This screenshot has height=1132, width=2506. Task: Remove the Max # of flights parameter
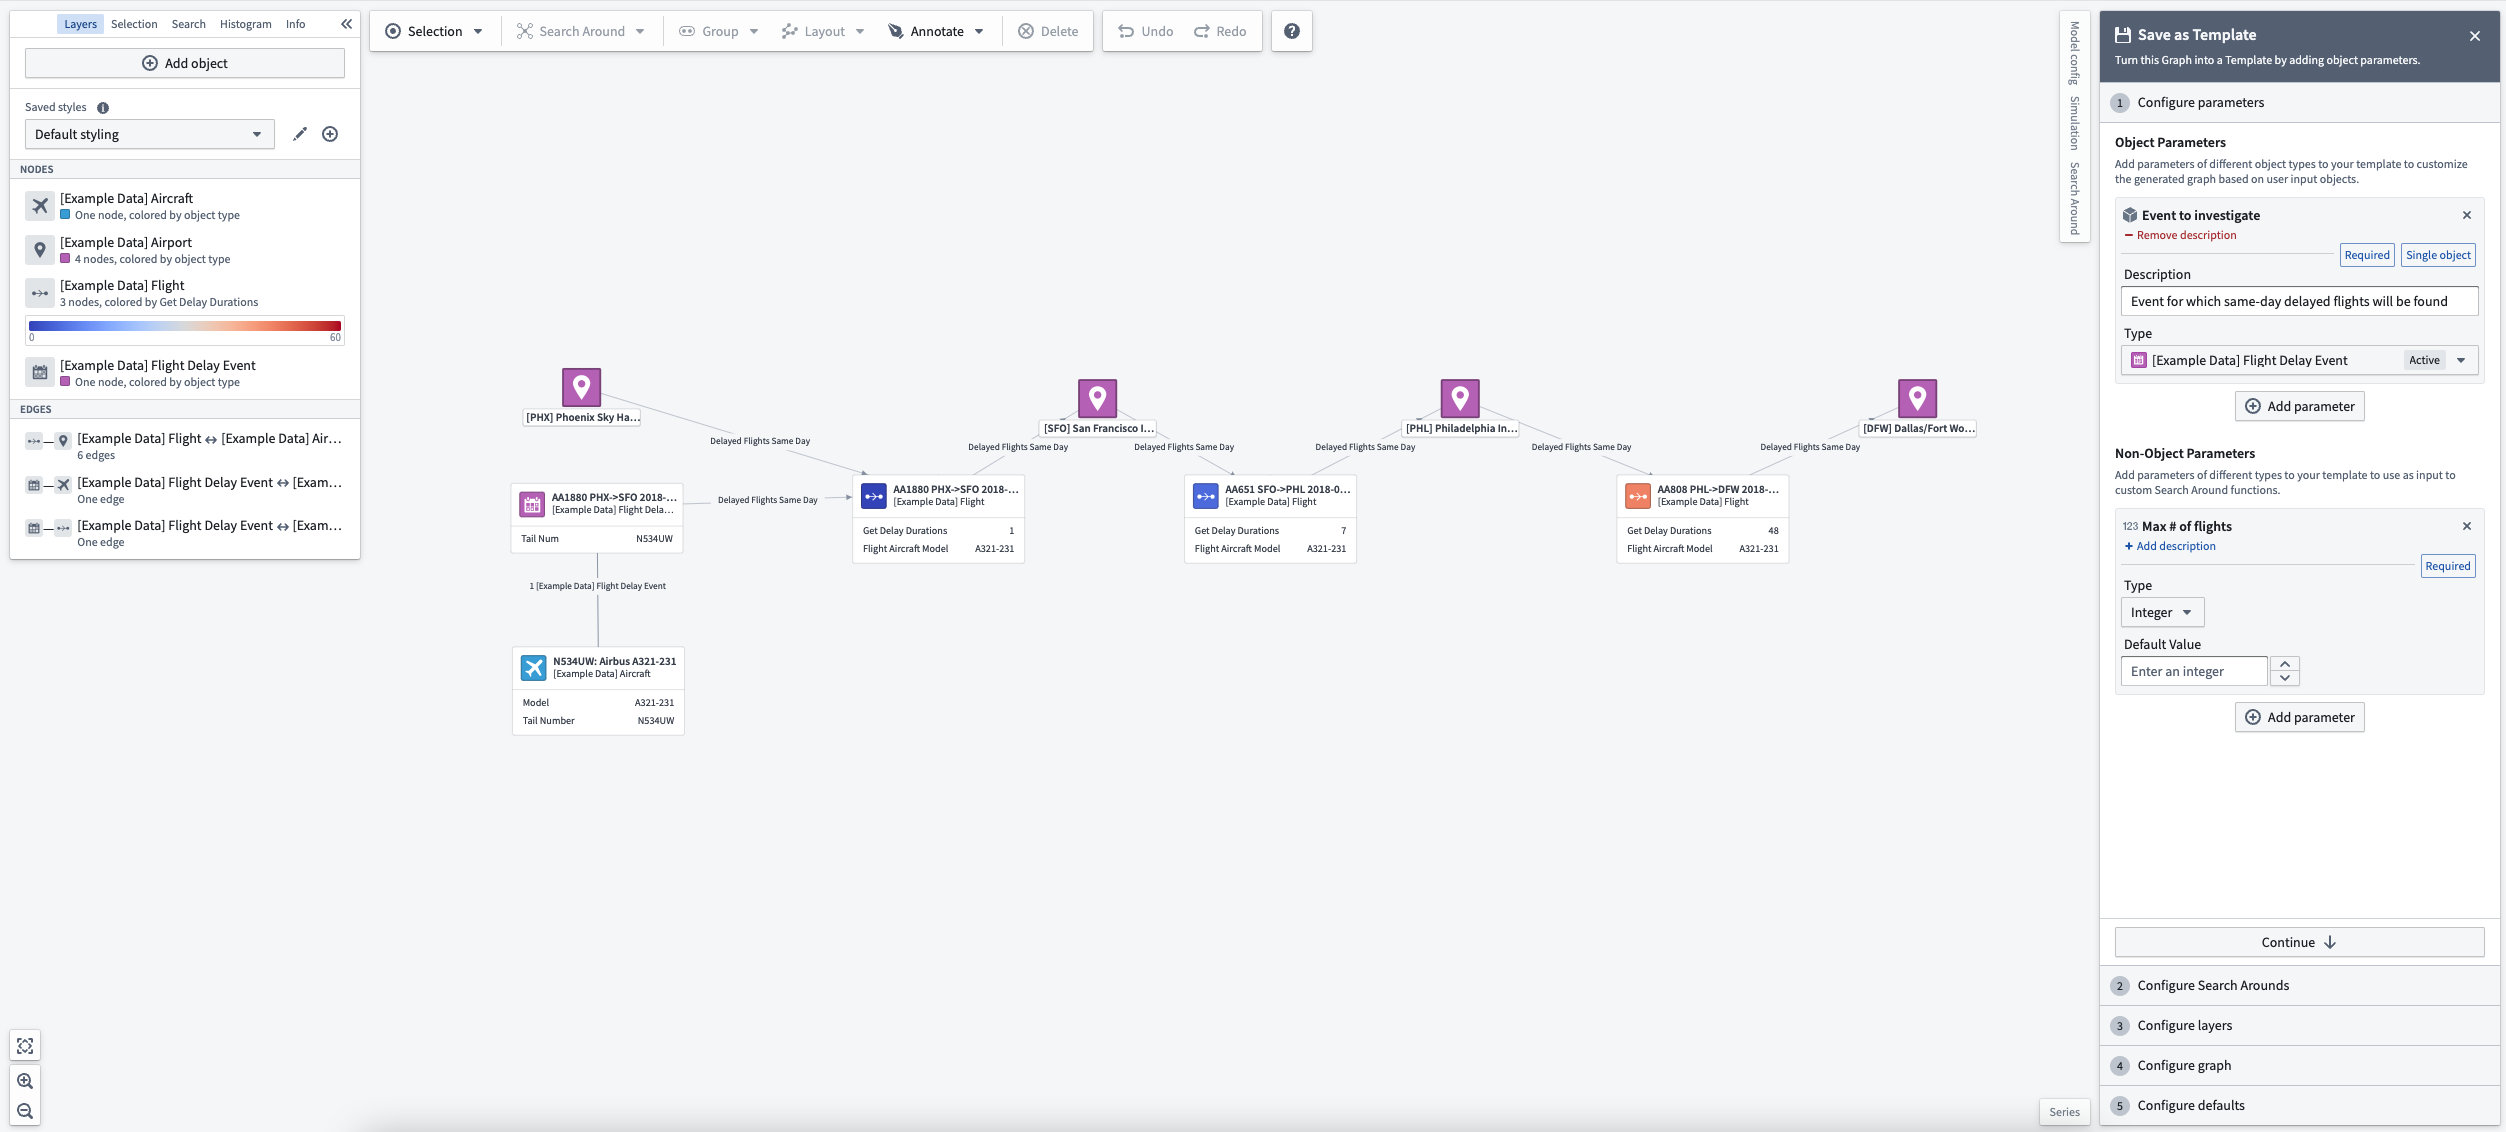pyautogui.click(x=2467, y=526)
